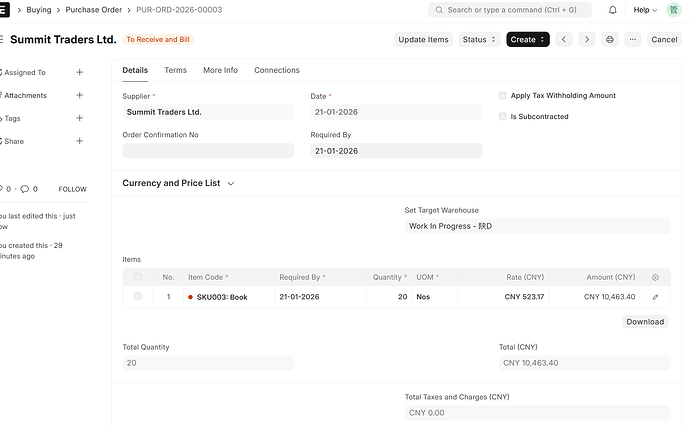Tick the Is Subcontracted checkbox
This screenshot has width=690, height=426.
(x=503, y=117)
